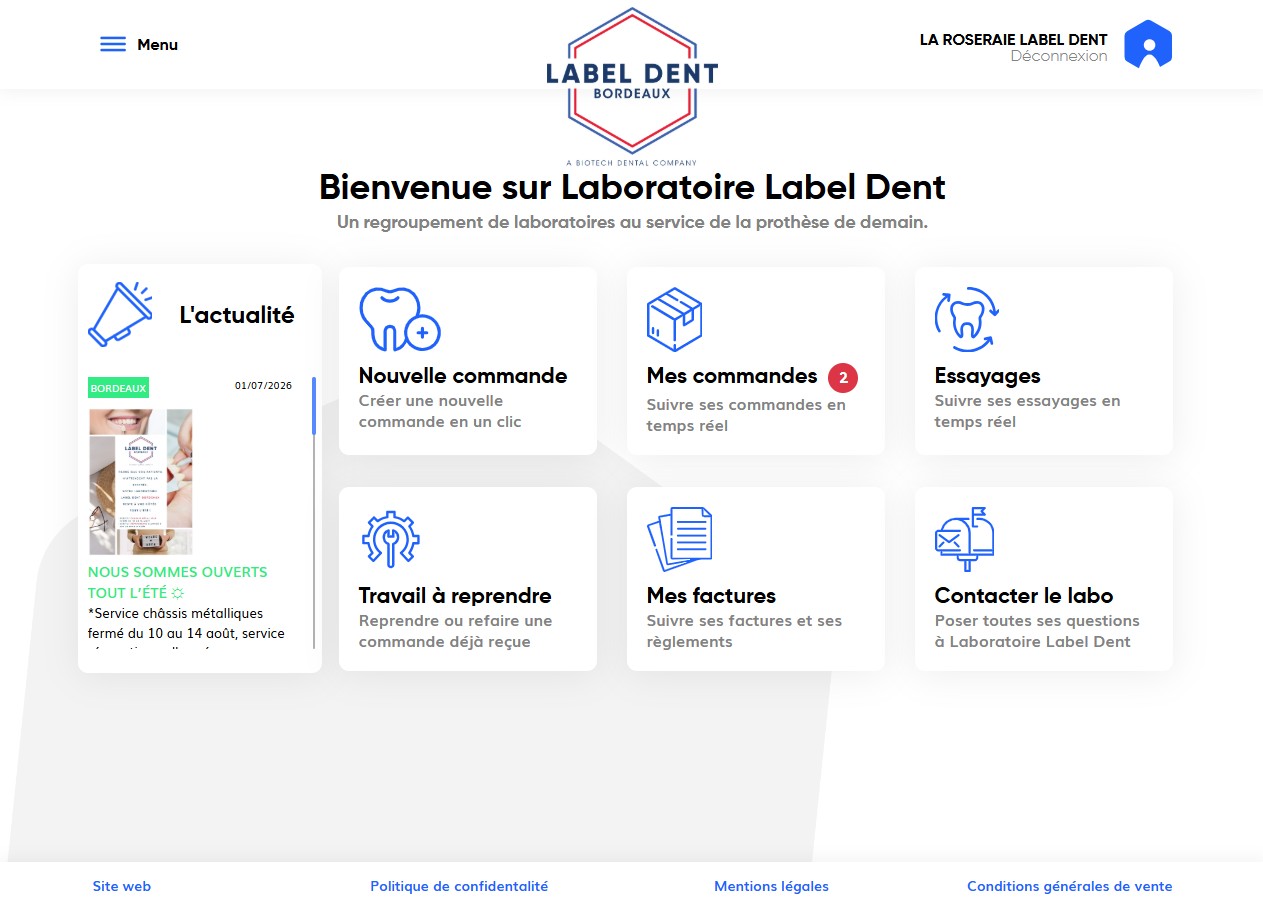Screen dimensions: 1263x905
Task: Click the documents Mes factures icon
Action: 680,540
